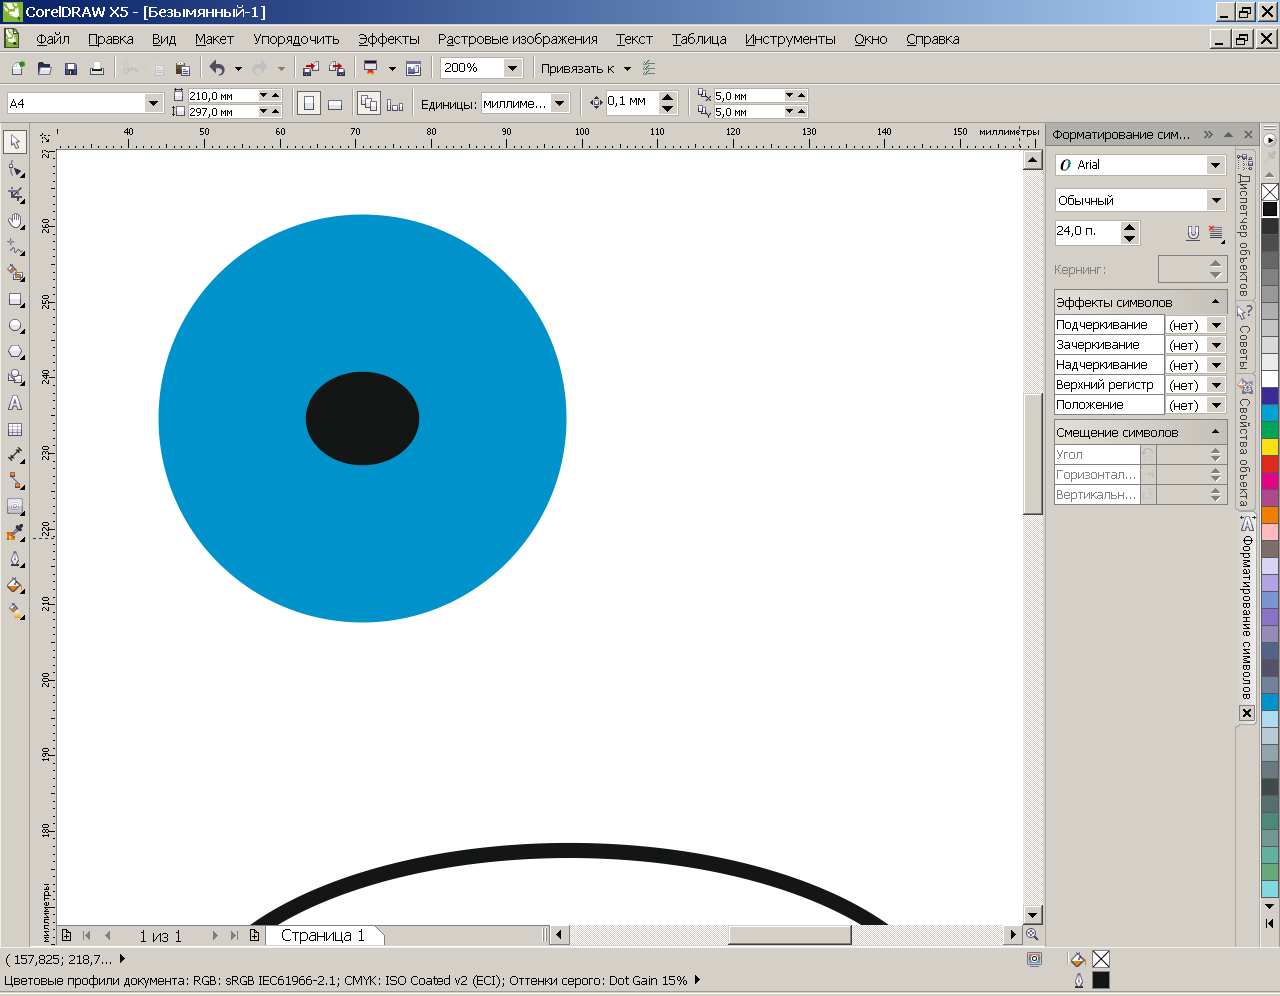The image size is (1280, 996).
Task: Click the Import icon in toolbar
Action: [310, 69]
